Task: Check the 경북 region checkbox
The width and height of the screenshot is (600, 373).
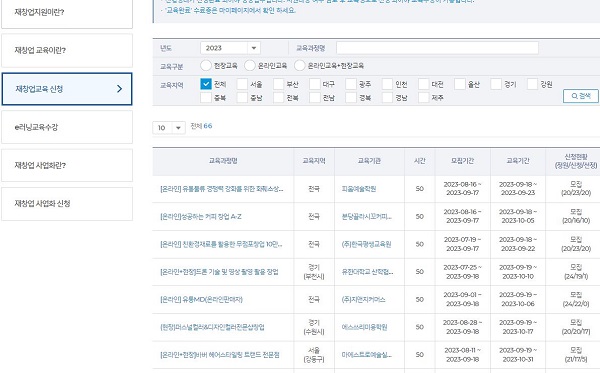Action: (351, 98)
